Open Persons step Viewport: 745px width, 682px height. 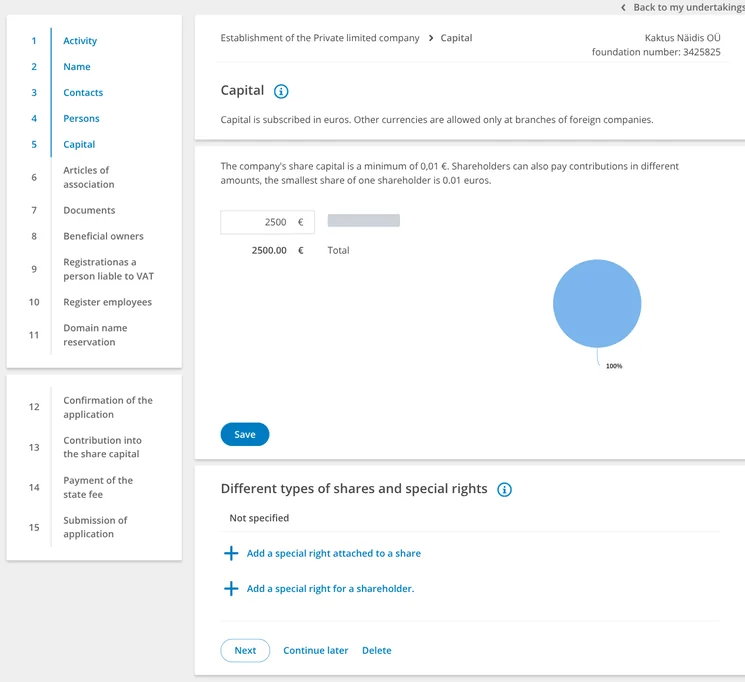click(x=81, y=118)
